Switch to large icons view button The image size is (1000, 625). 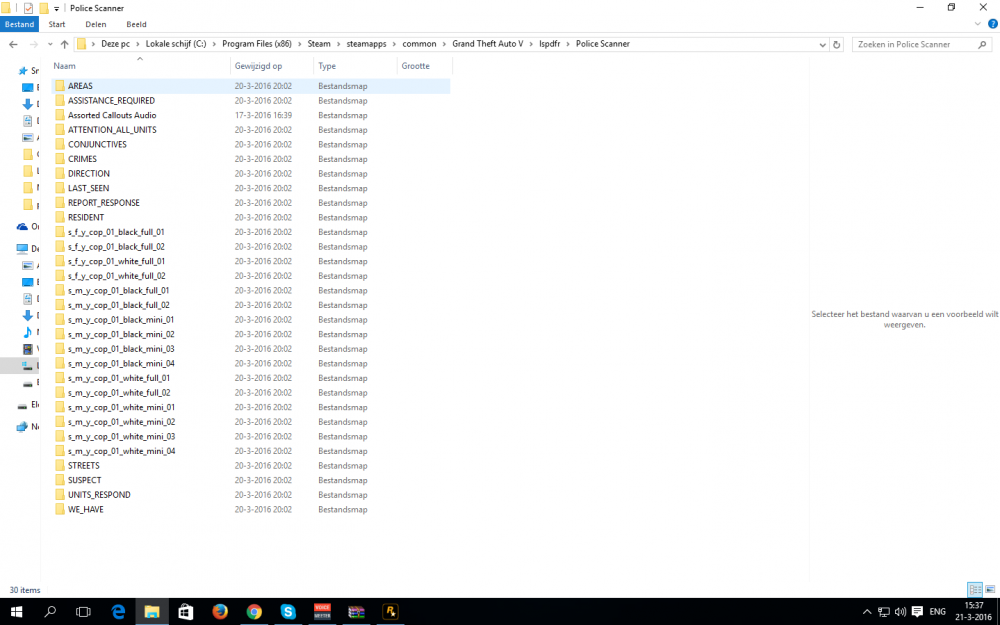[990, 590]
